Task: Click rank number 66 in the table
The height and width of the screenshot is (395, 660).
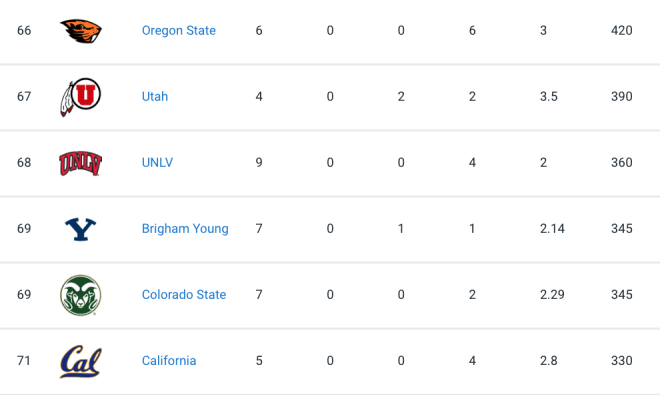Action: [24, 30]
